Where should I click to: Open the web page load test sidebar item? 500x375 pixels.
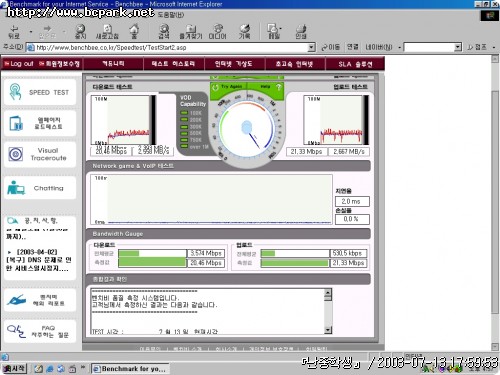pyautogui.click(x=40, y=123)
